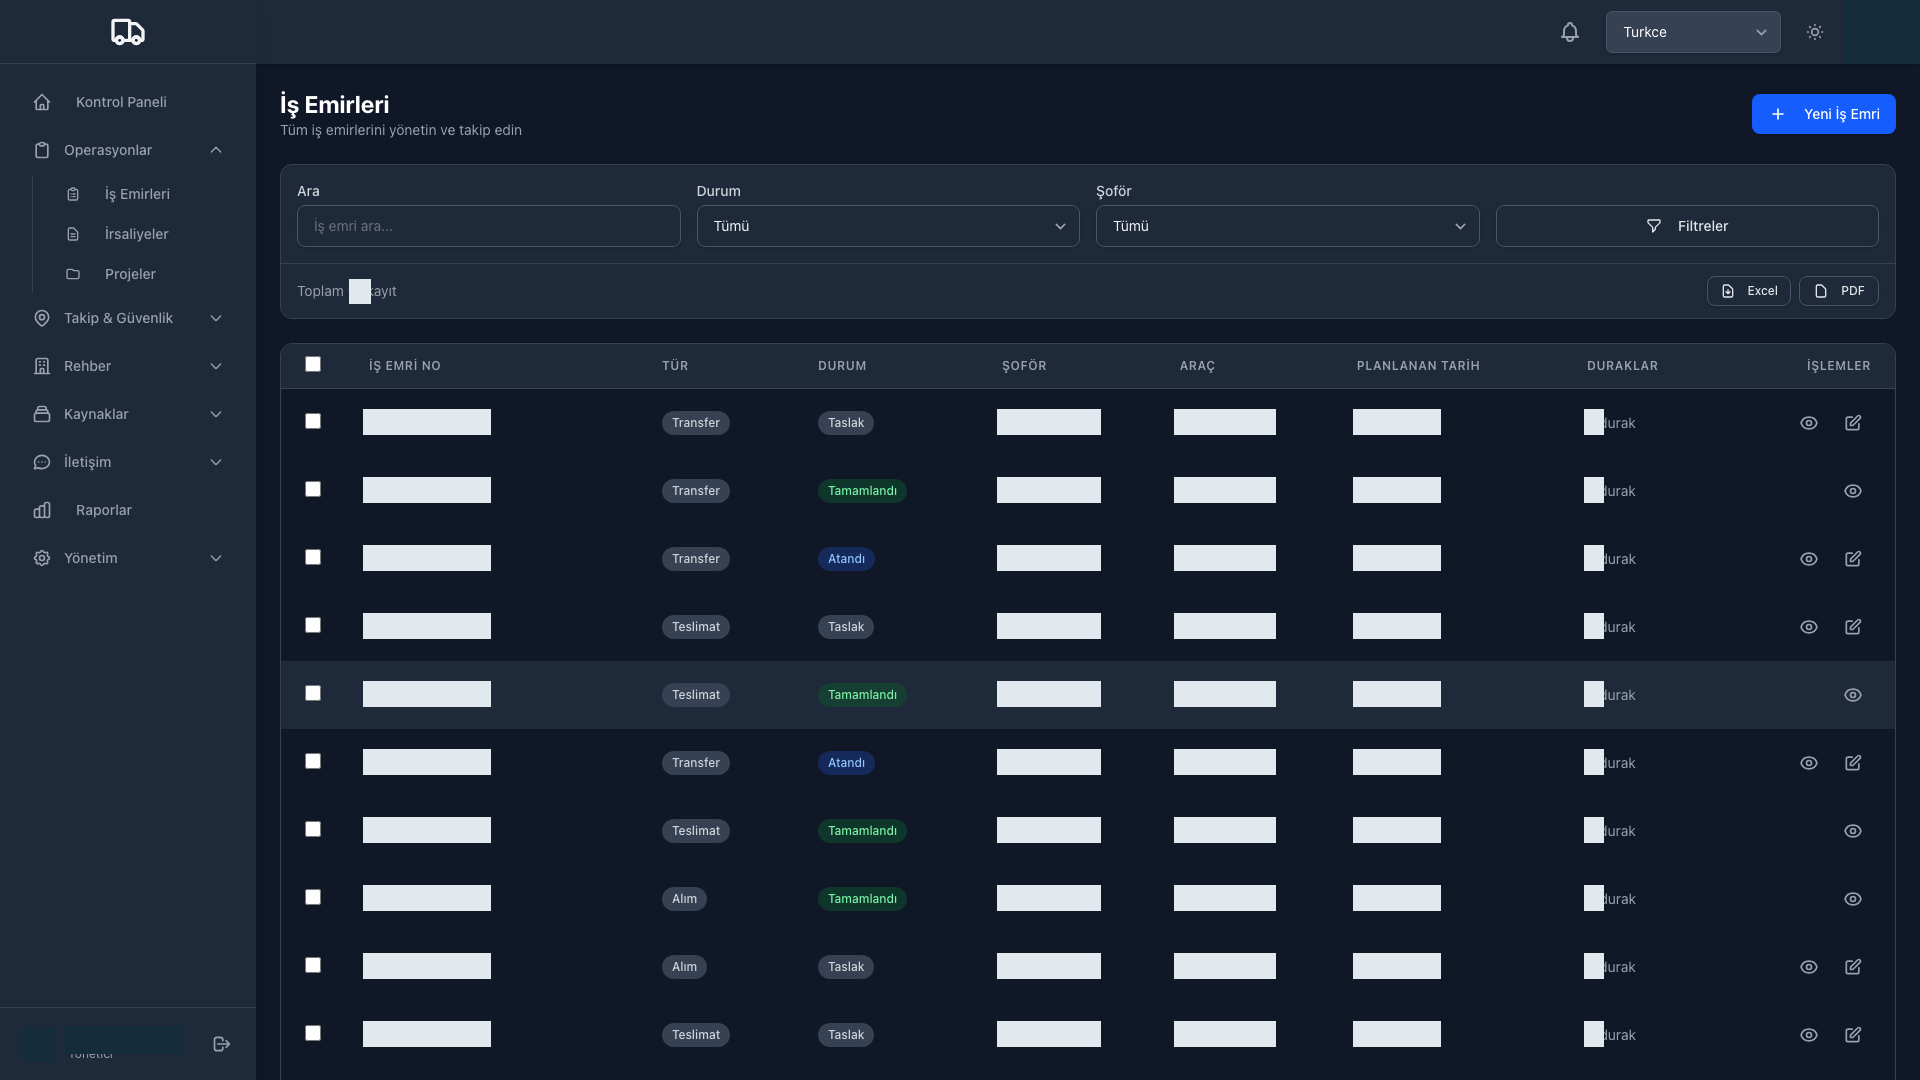Image resolution: width=1920 pixels, height=1080 pixels.
Task: Open the notifications bell
Action: coord(1570,32)
